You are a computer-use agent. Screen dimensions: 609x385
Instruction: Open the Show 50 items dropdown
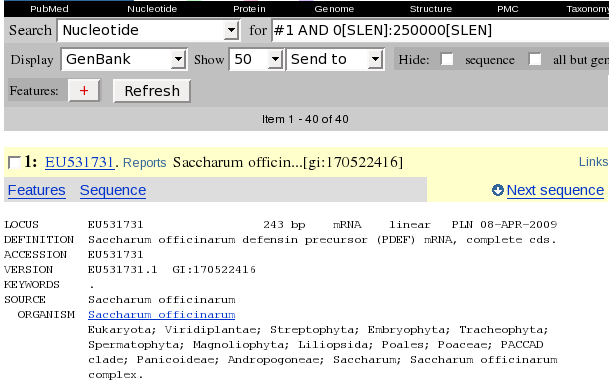257,59
